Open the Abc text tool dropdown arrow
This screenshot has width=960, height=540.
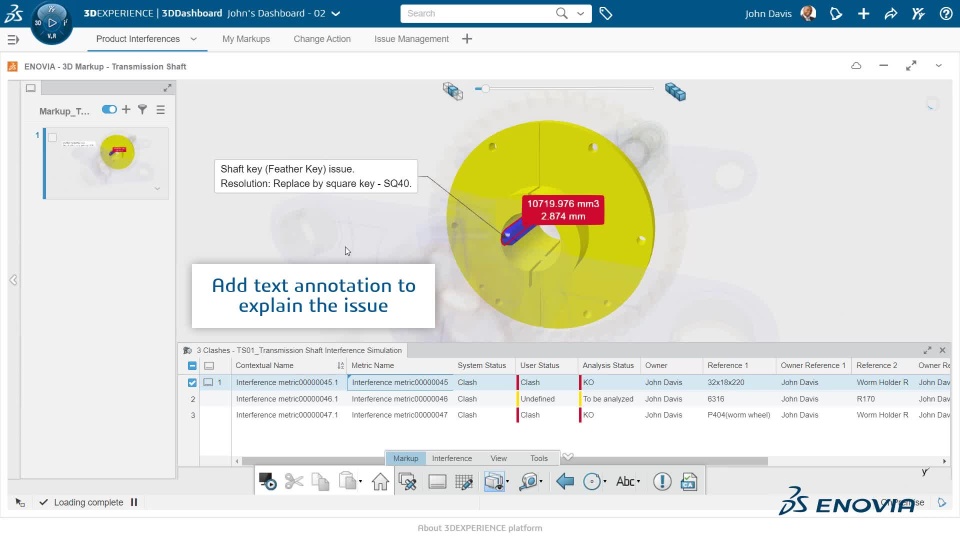tap(638, 482)
